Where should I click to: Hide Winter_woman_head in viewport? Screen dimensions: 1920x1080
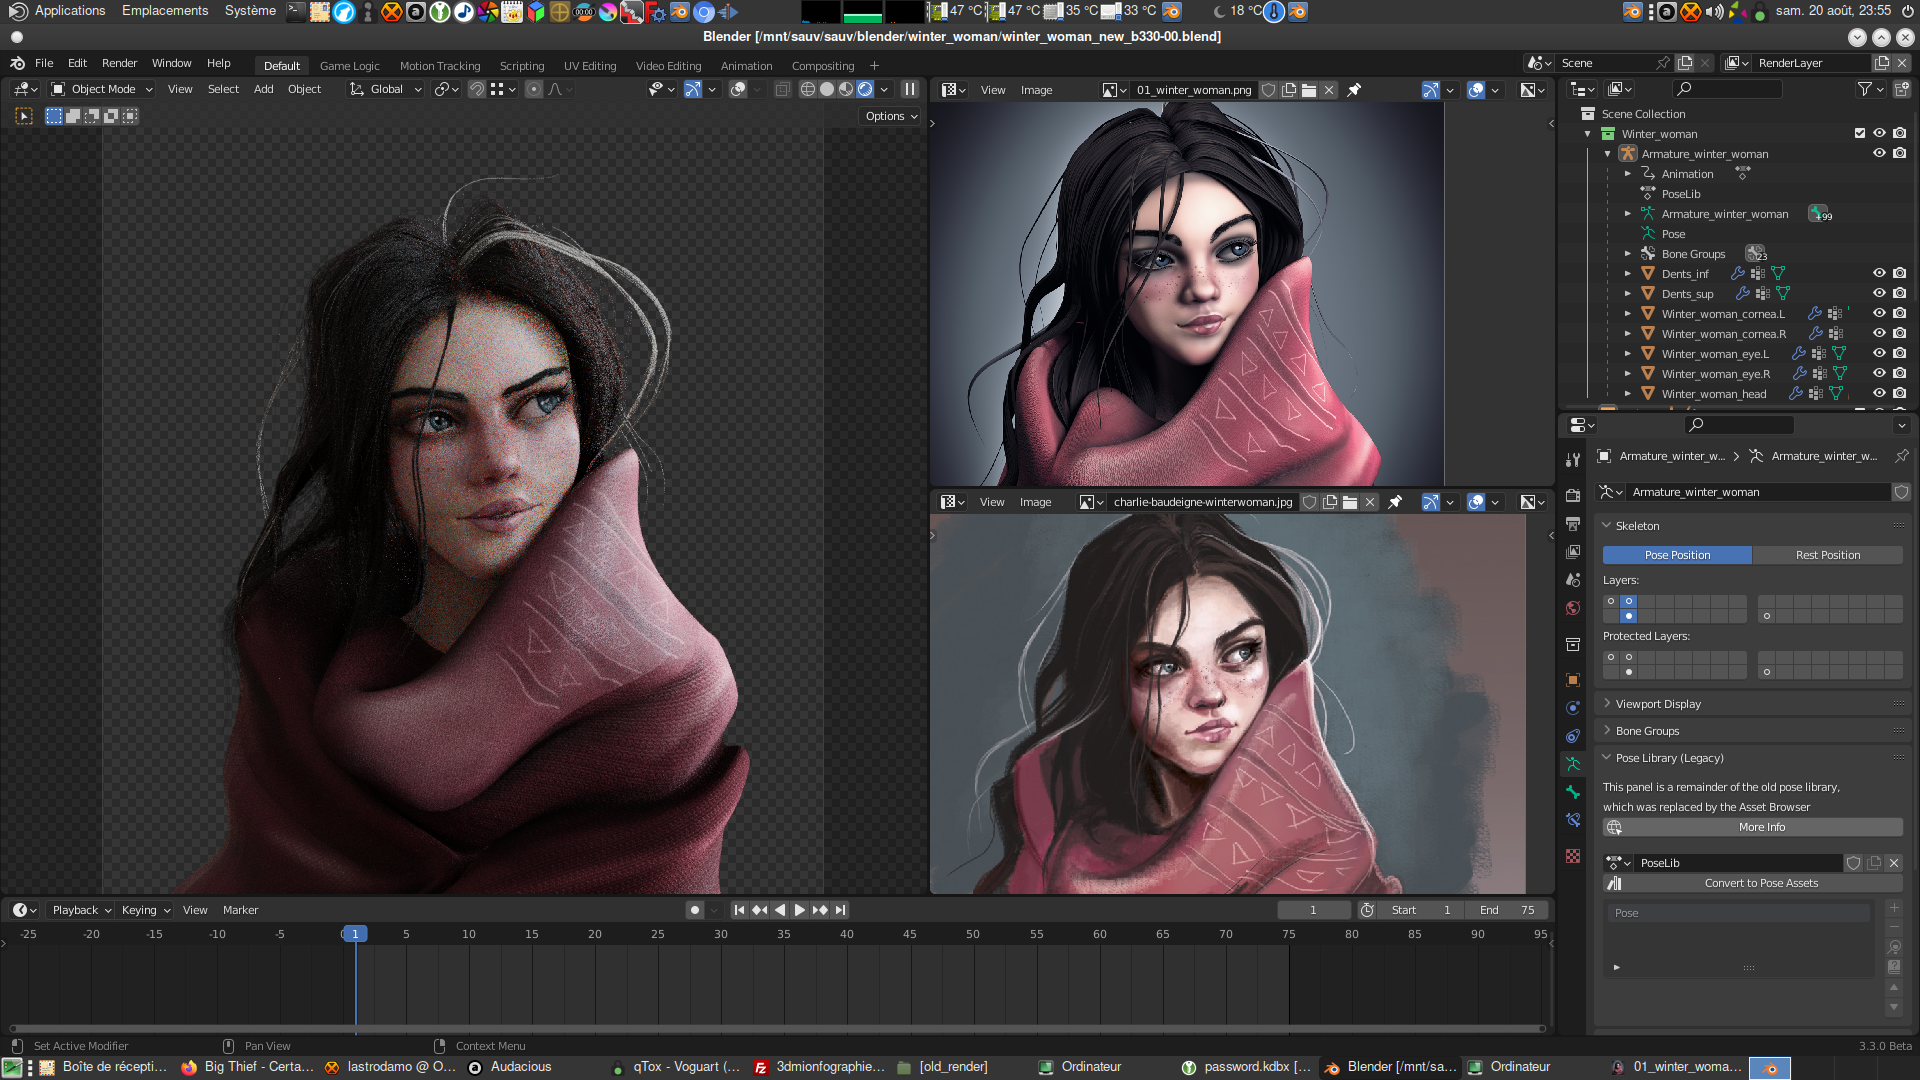pos(1879,393)
